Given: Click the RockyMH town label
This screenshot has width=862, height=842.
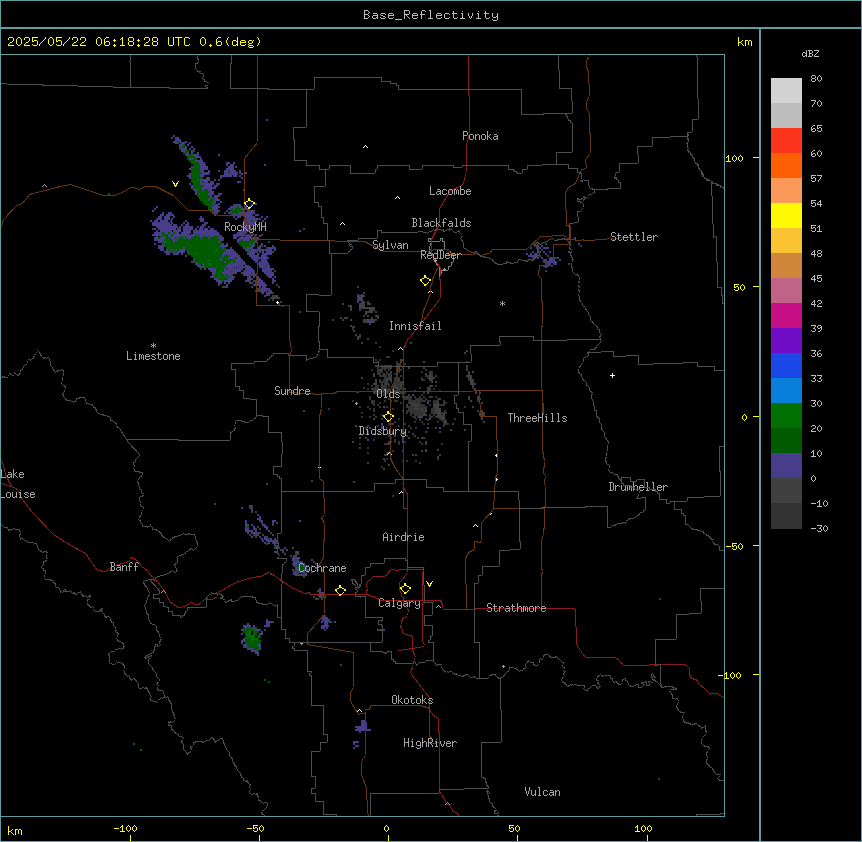Looking at the screenshot, I should [x=245, y=227].
